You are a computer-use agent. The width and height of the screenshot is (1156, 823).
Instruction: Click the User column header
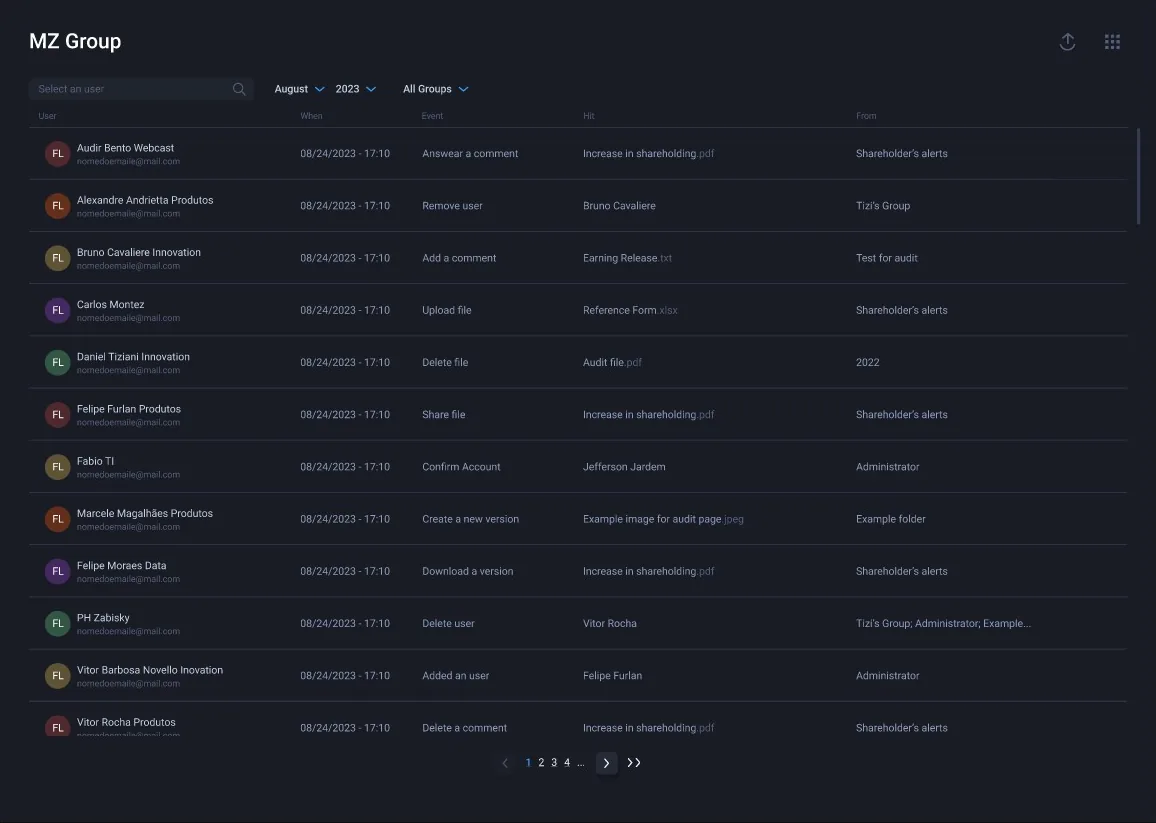click(47, 117)
